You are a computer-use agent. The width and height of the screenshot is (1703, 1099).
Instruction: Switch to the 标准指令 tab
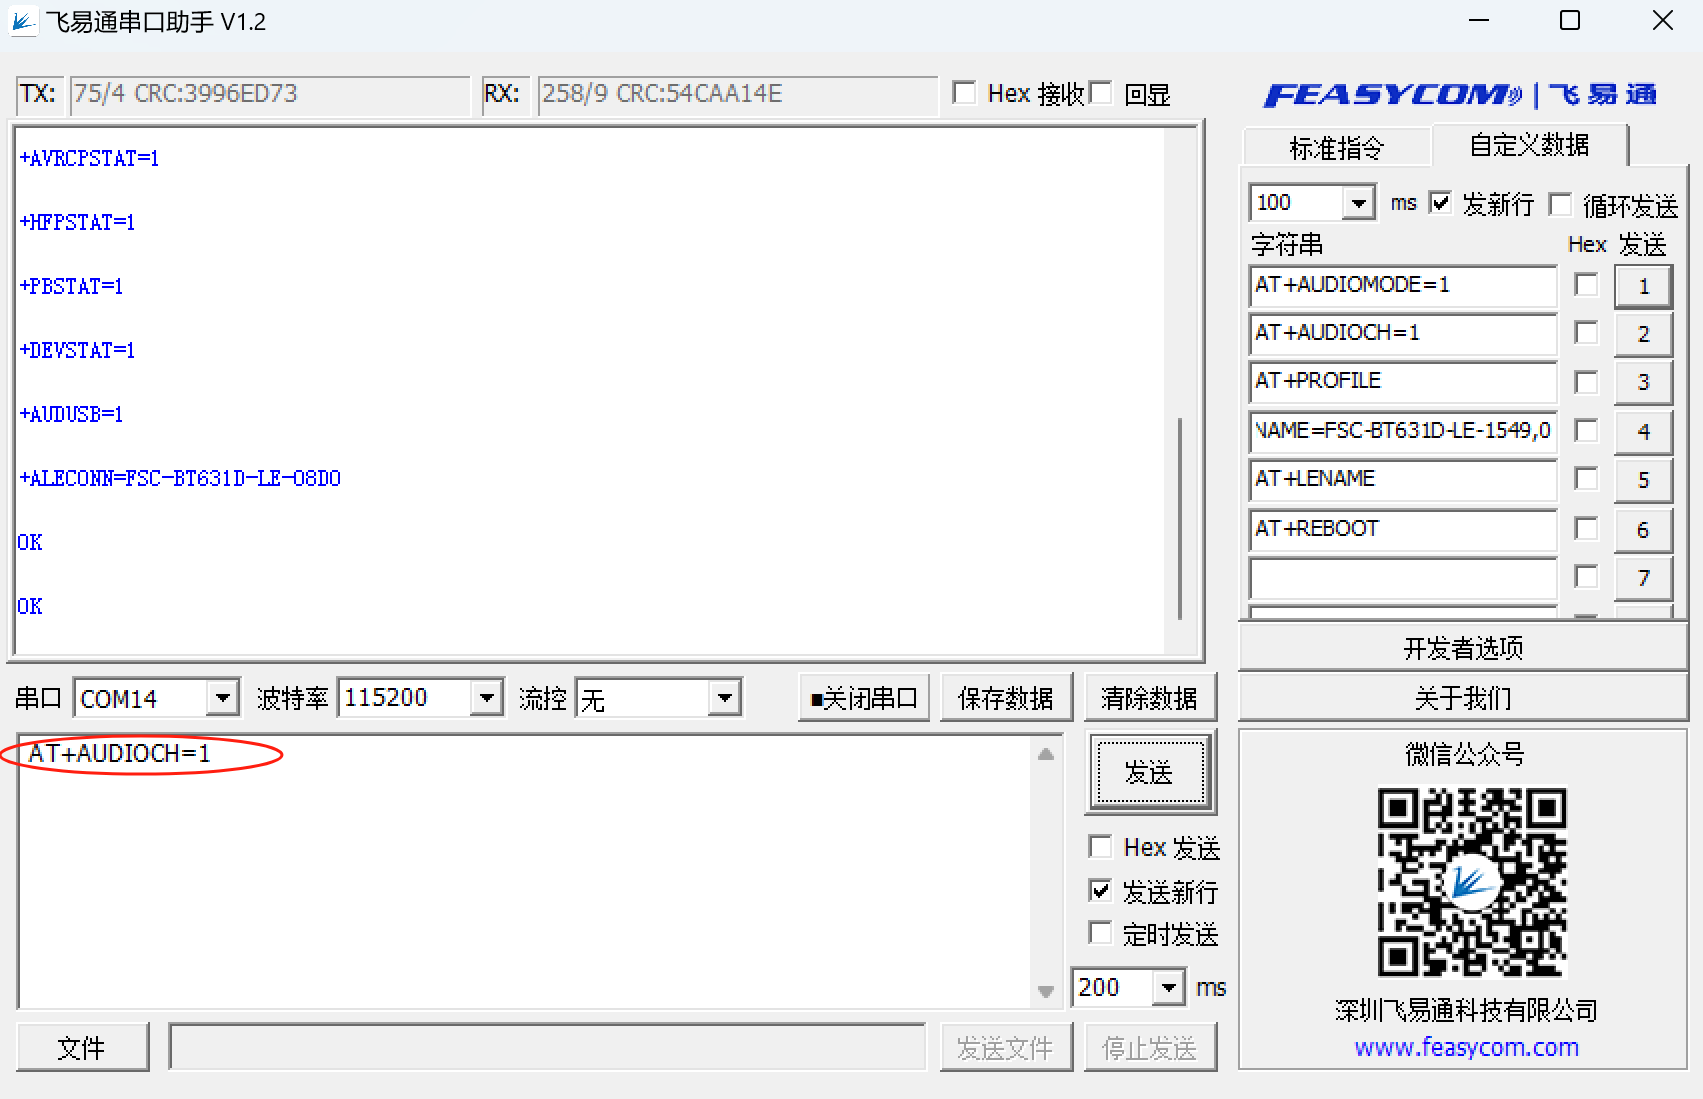pos(1336,147)
